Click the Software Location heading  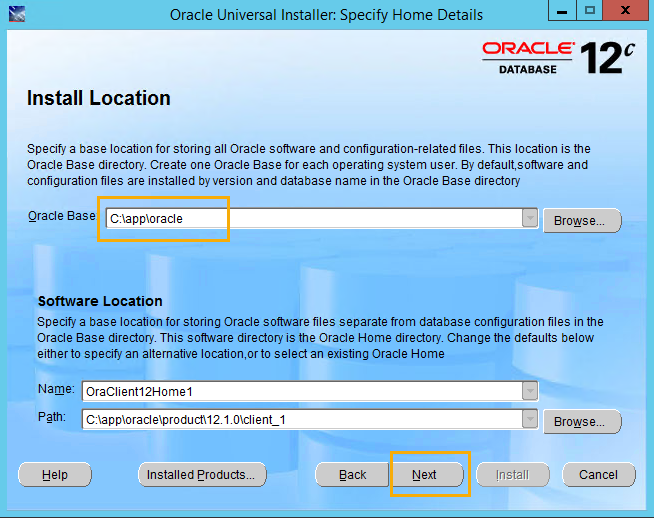100,301
